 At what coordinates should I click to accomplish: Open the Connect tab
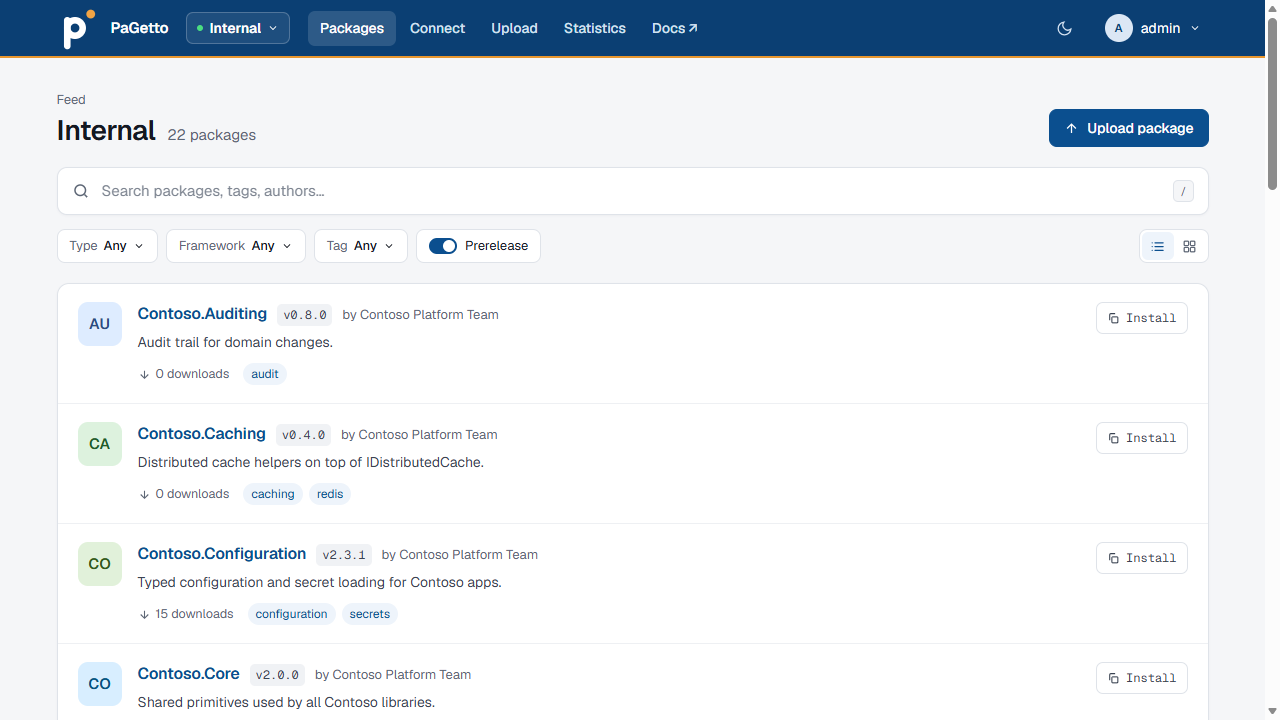pyautogui.click(x=437, y=28)
